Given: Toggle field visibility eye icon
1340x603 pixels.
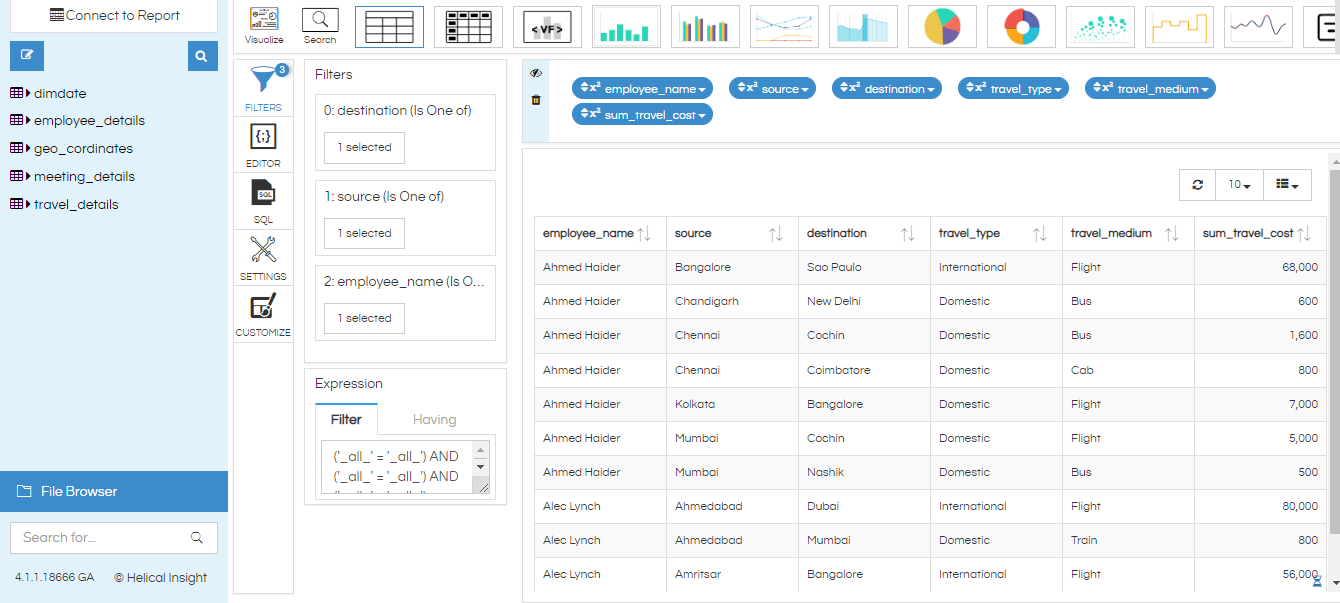Looking at the screenshot, I should click(536, 73).
